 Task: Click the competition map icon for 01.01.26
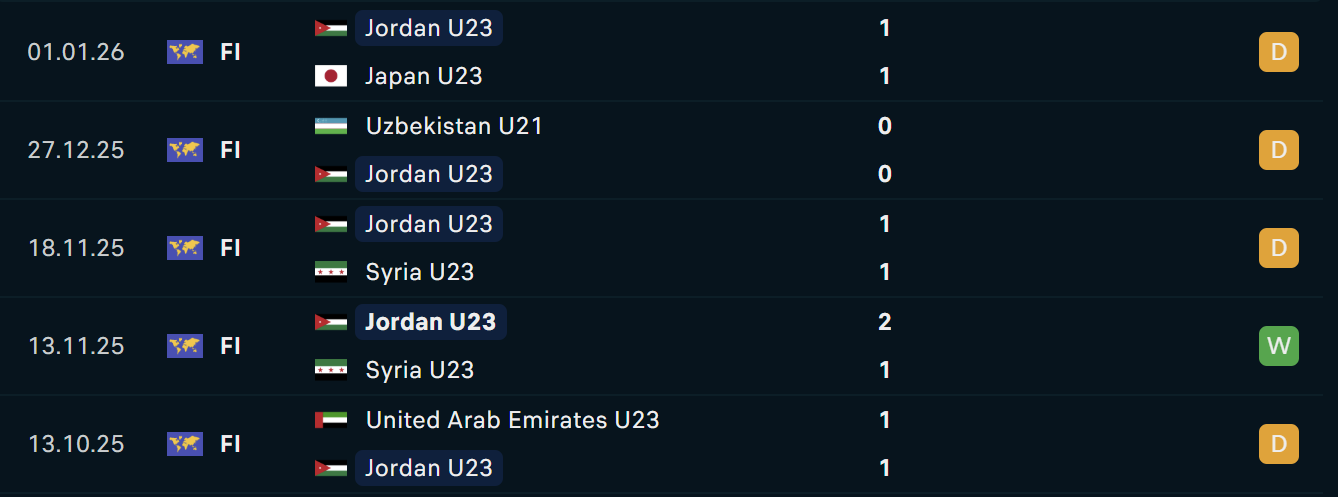(185, 52)
